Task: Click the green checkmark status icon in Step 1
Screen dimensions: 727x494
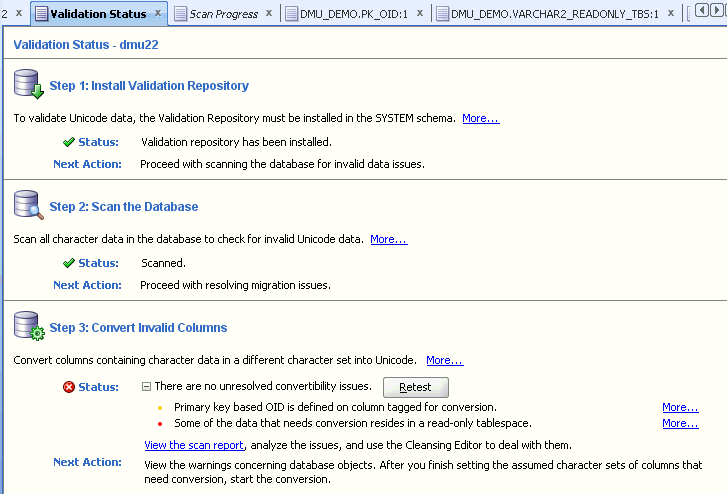Action: [69, 142]
